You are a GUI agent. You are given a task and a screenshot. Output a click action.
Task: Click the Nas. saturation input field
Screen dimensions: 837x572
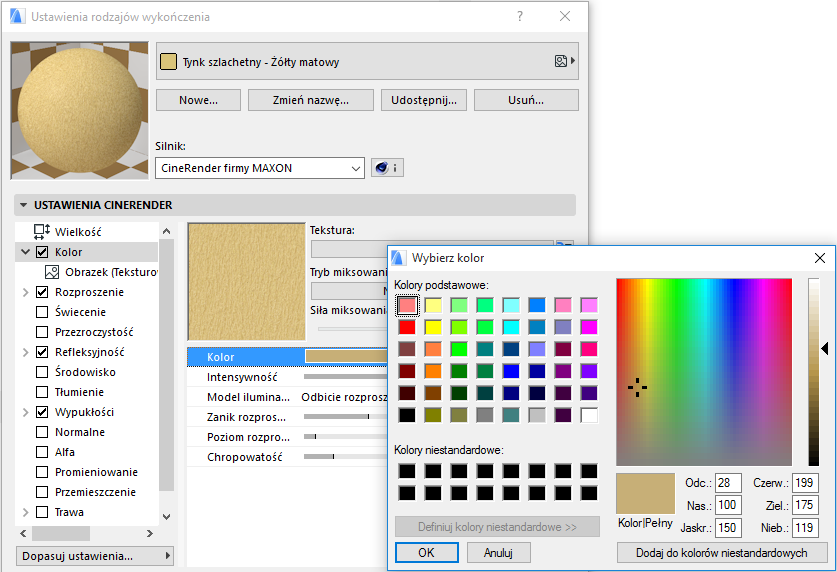coord(728,505)
